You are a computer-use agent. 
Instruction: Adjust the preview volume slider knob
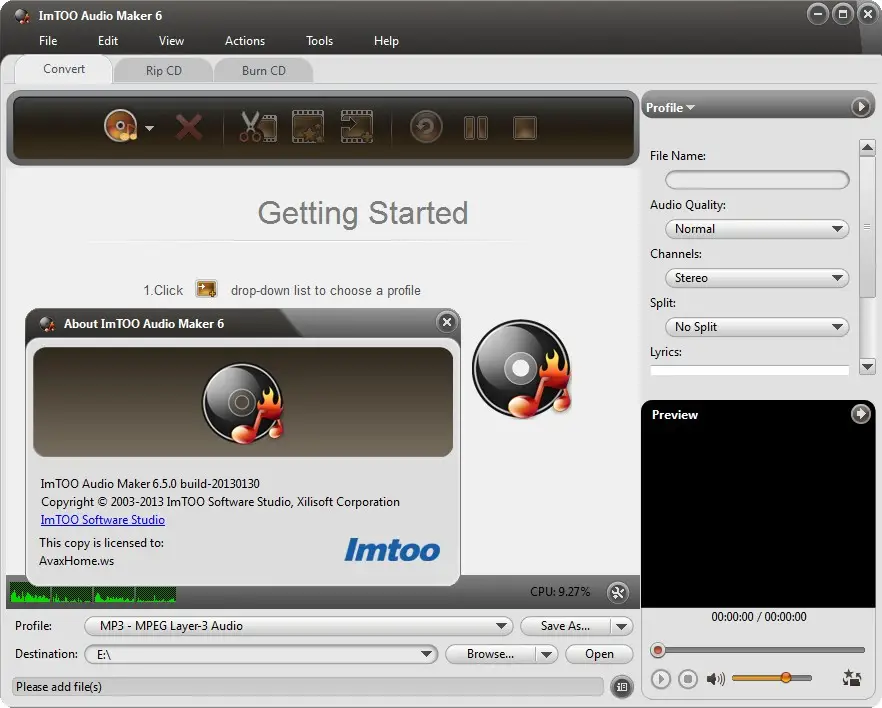pos(786,678)
